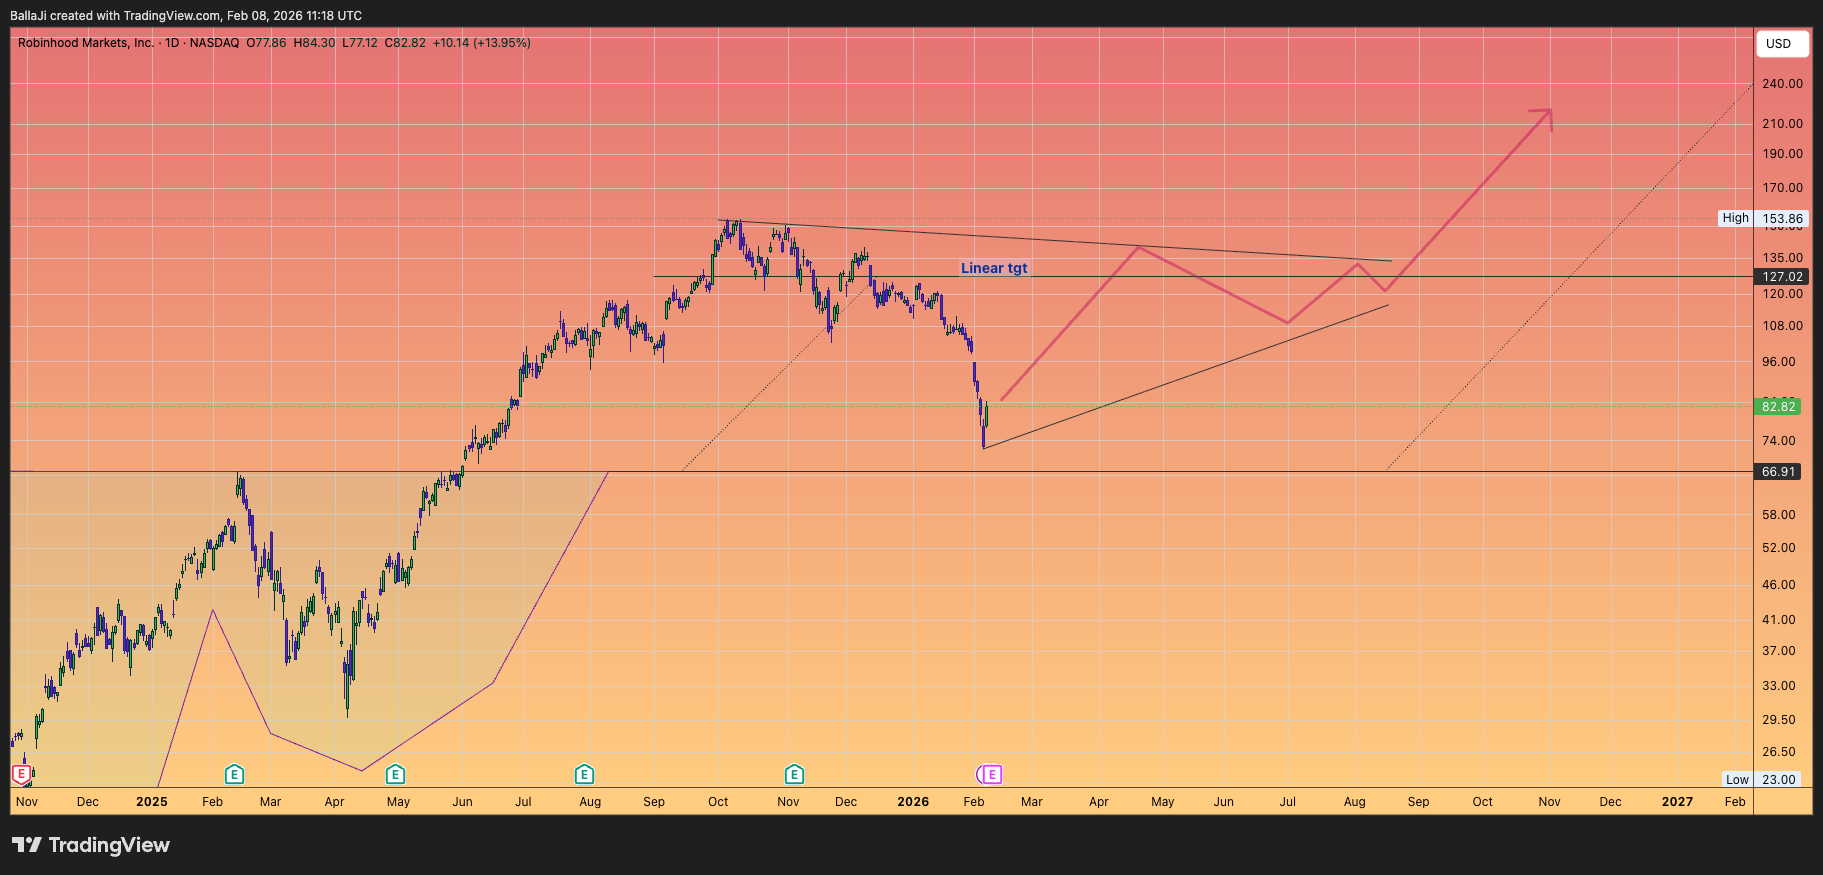Click the 190.00 price scale label
This screenshot has height=875, width=1823.
(x=1782, y=154)
